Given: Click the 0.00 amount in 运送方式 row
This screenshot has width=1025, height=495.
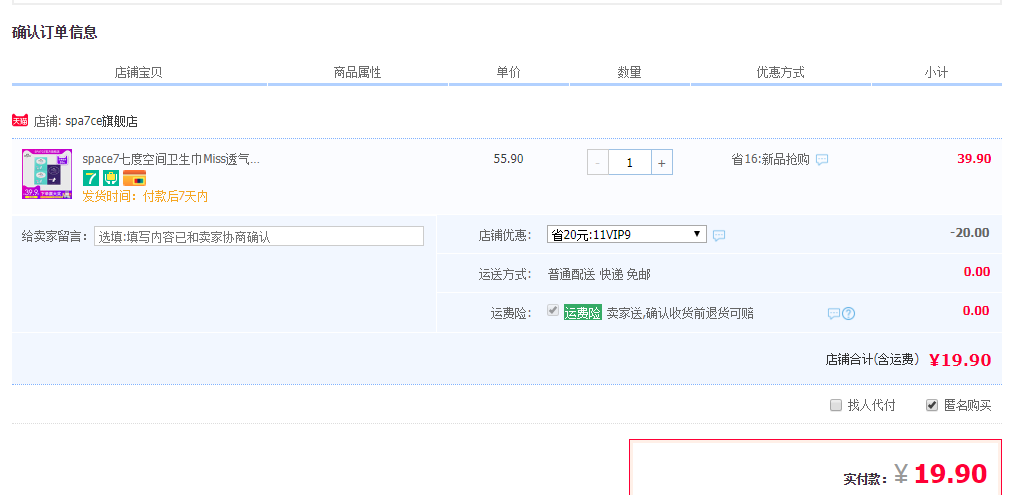Looking at the screenshot, I should click(977, 272).
